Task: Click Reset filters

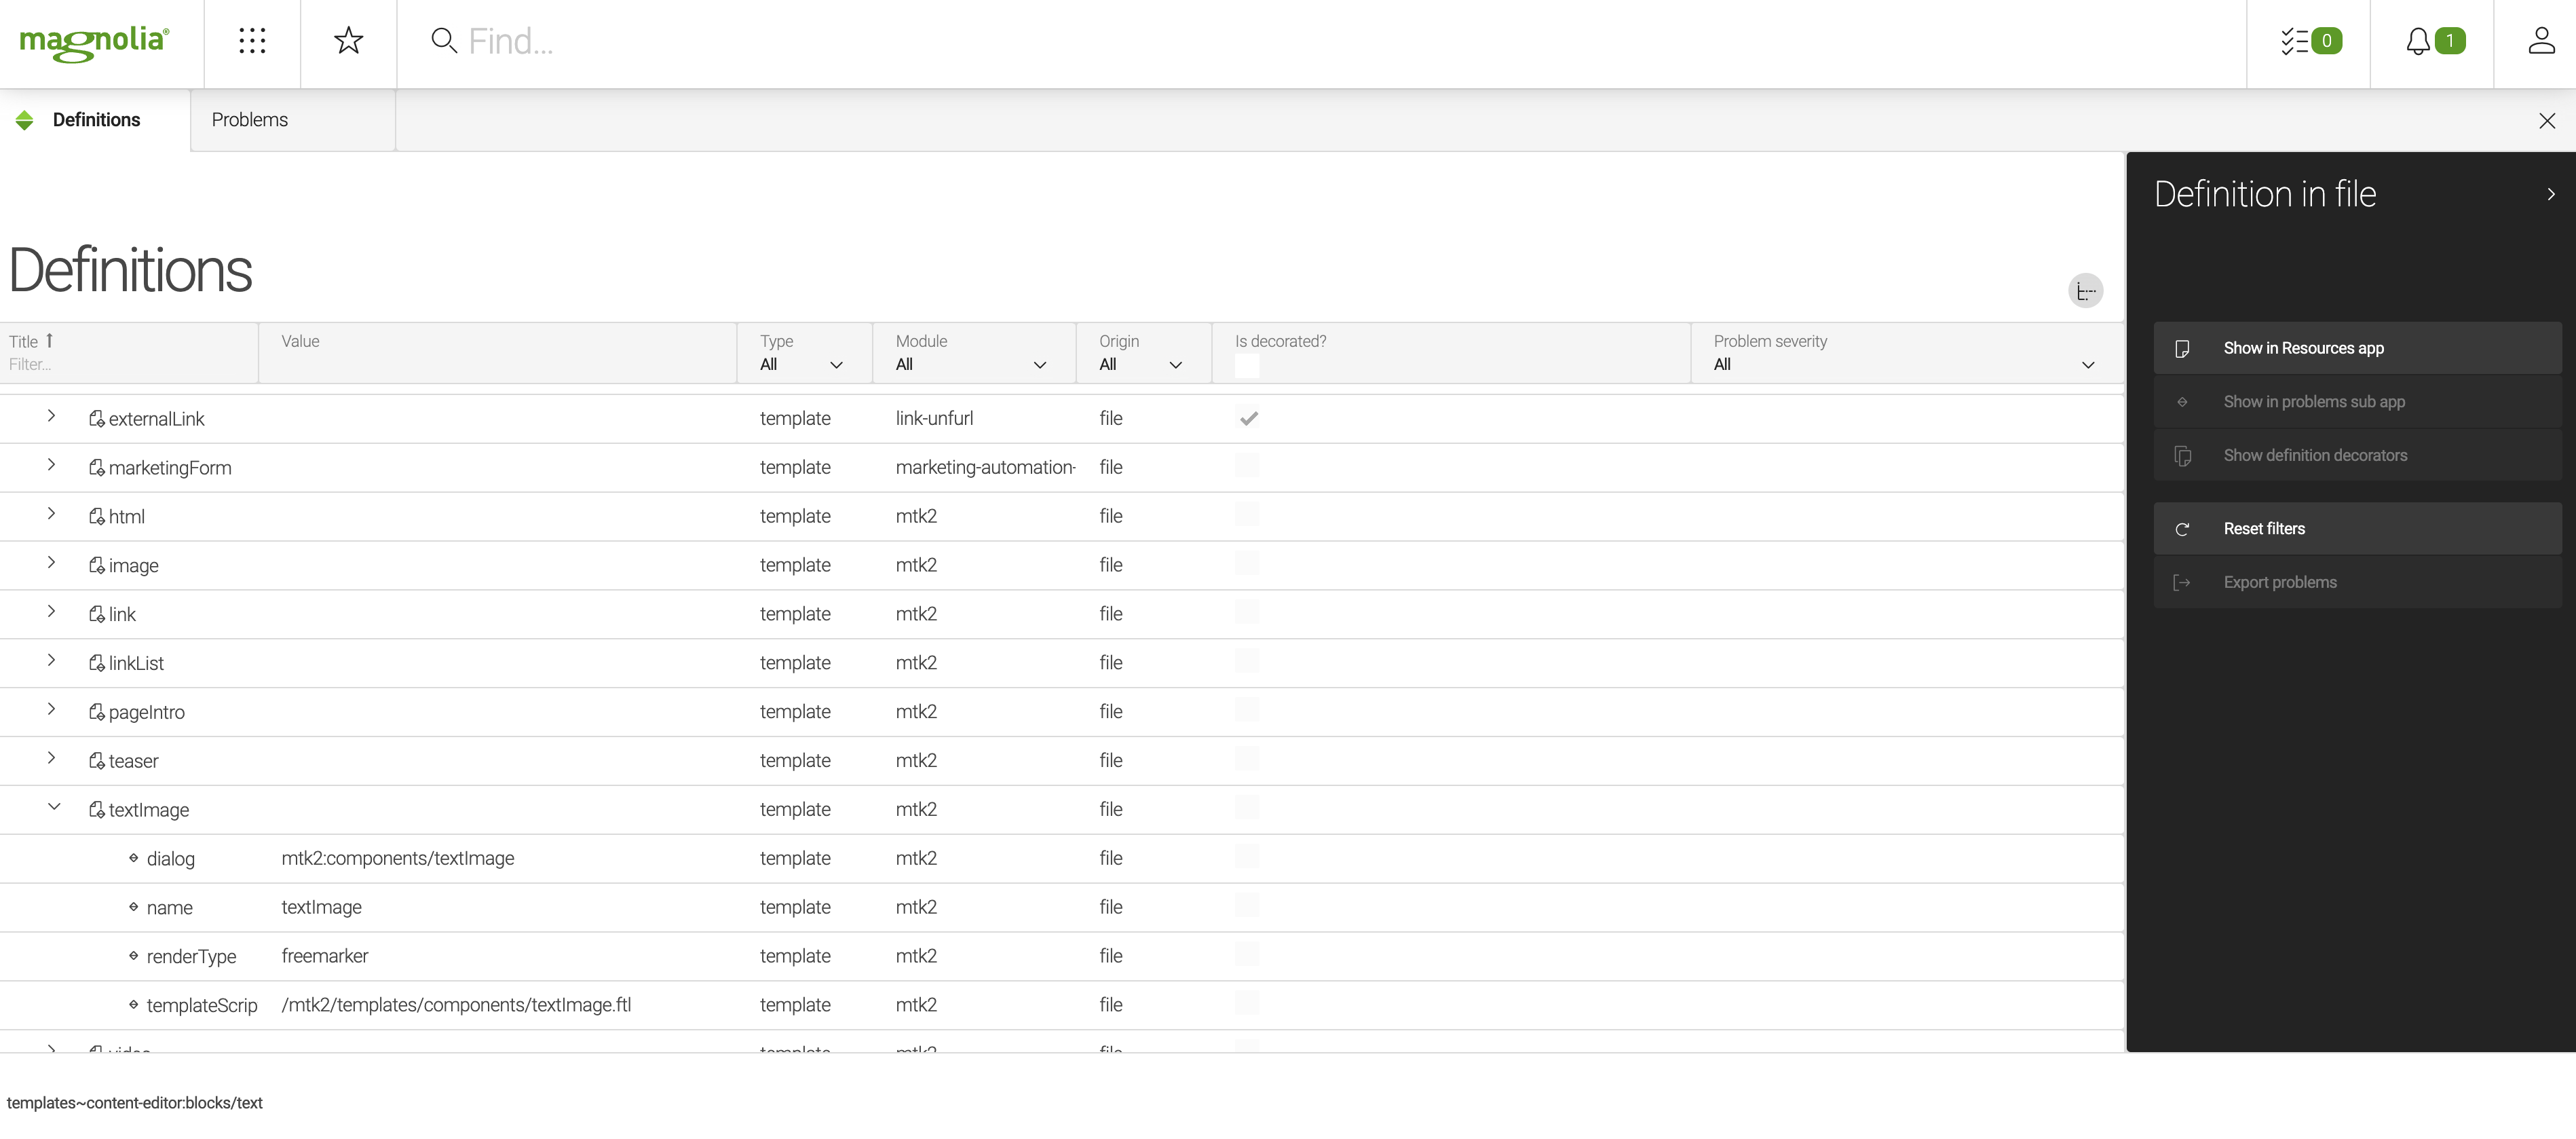Action: pos(2264,528)
